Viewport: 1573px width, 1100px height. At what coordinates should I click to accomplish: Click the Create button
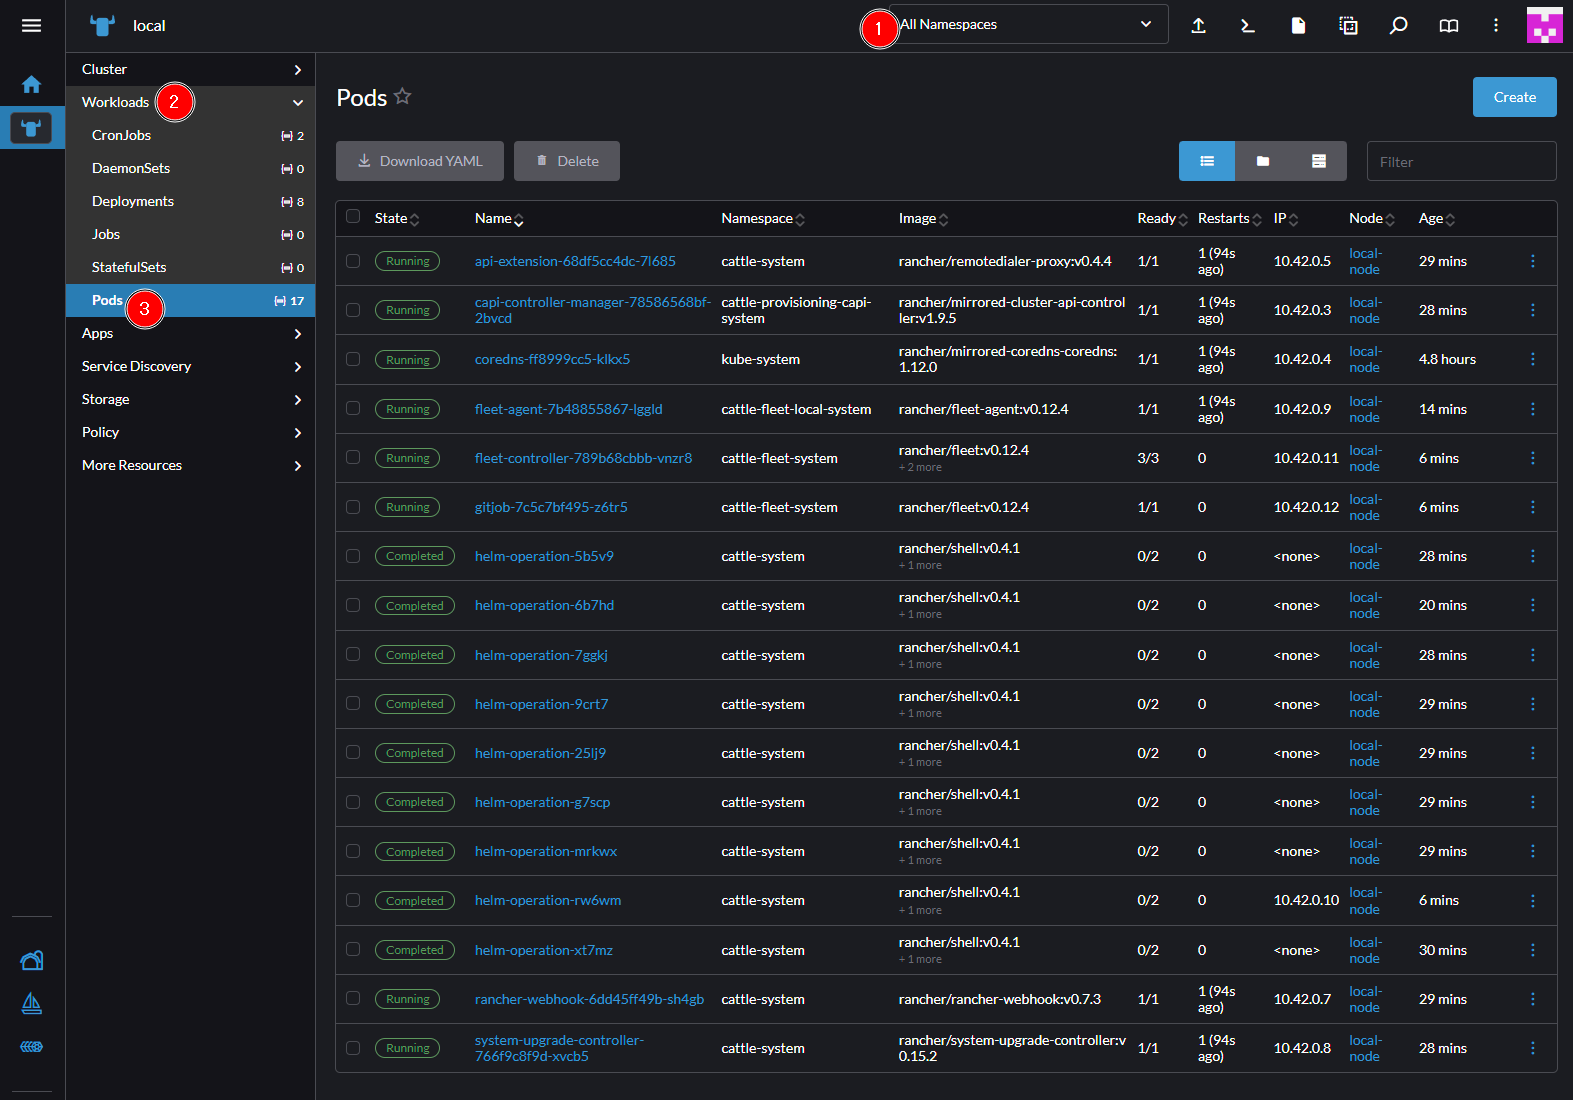[x=1514, y=97]
